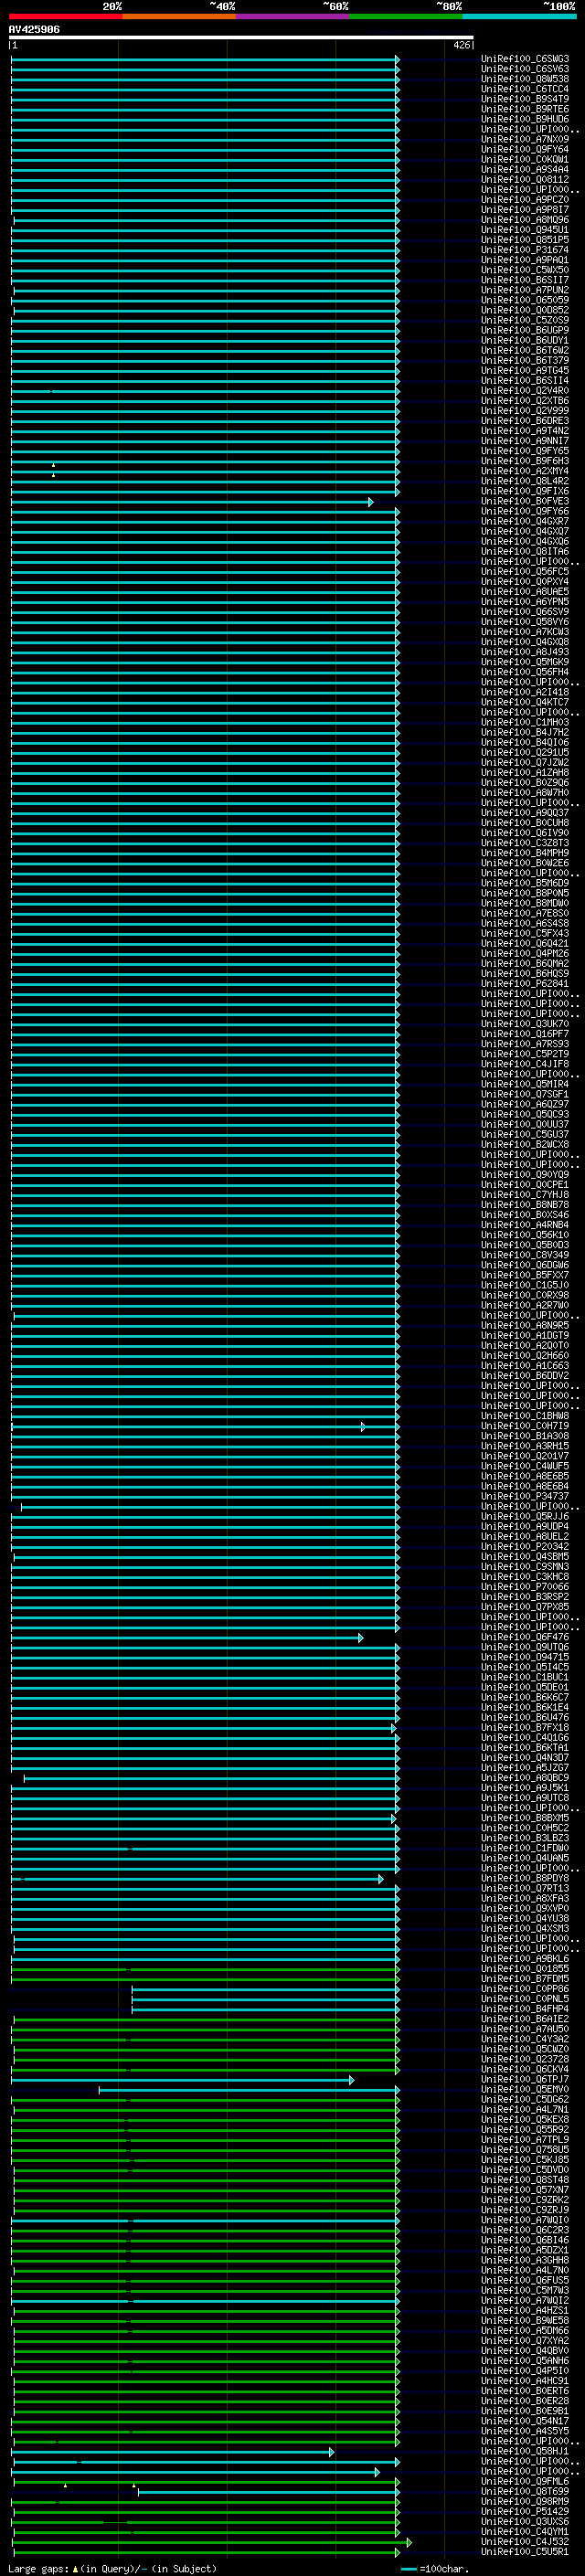Screen dimensions: 585x2576
Task: Click the UniRef100_A7WQI0 hit label
Action: 525,2220
